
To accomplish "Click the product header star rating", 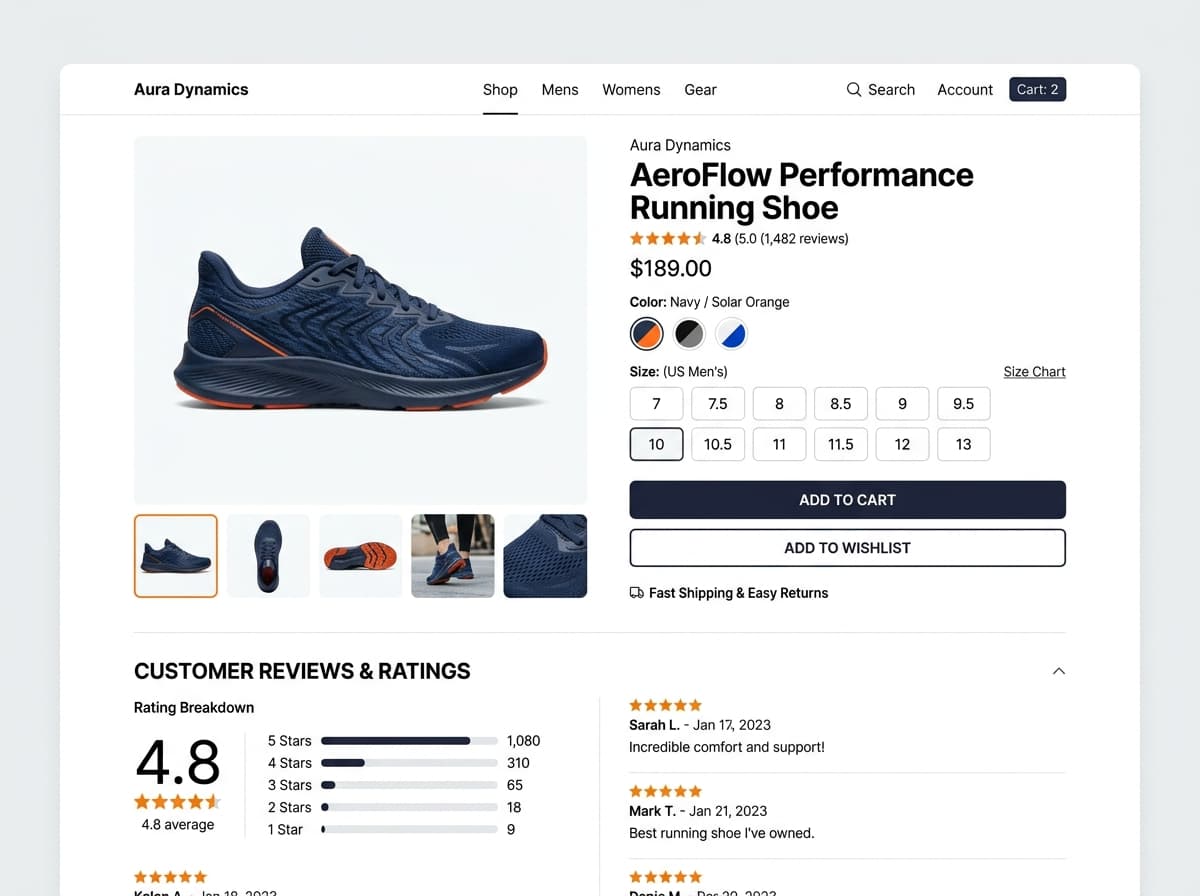I will click(x=668, y=239).
